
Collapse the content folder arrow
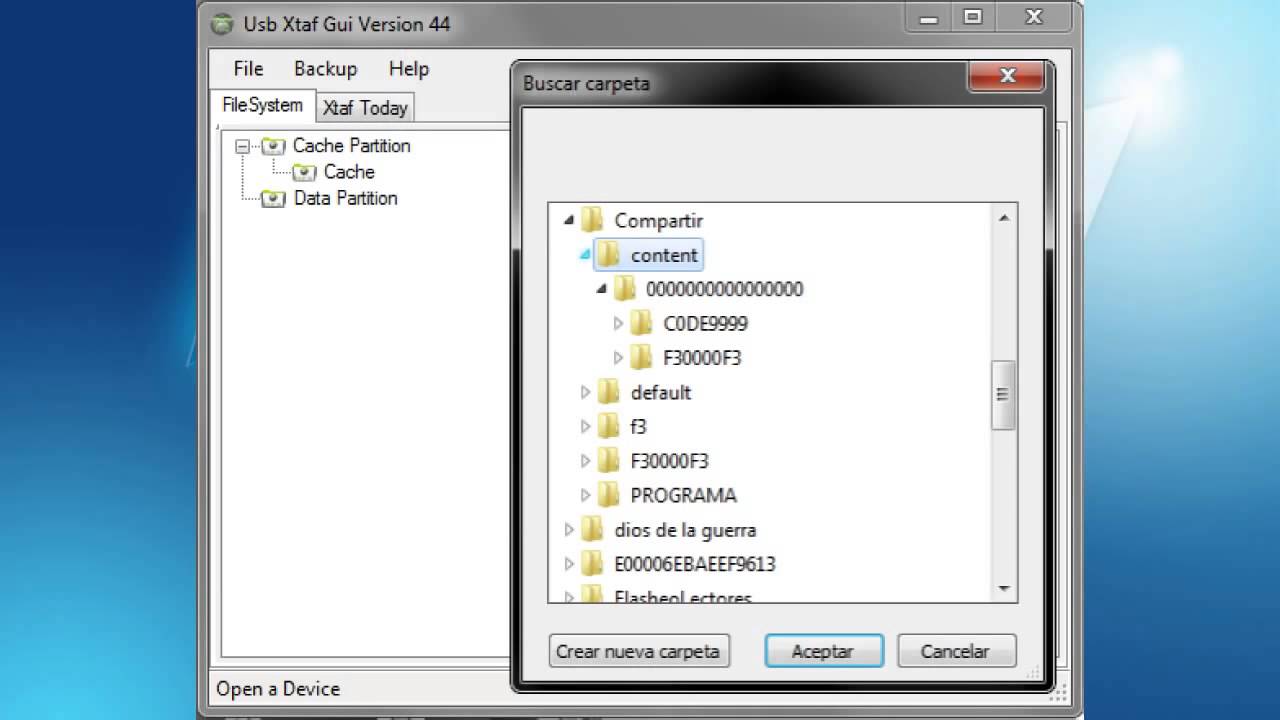coord(586,254)
